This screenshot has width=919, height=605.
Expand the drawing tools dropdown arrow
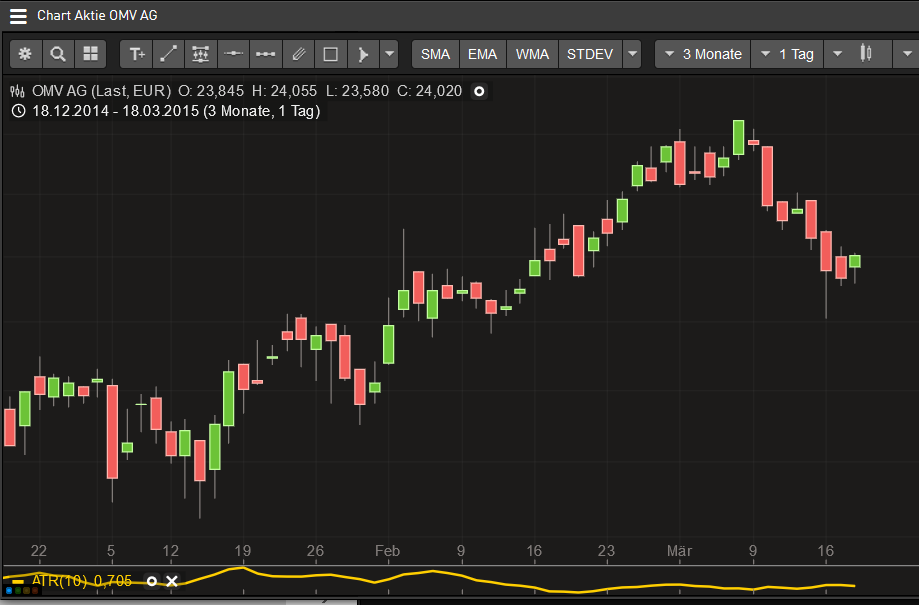tap(389, 54)
